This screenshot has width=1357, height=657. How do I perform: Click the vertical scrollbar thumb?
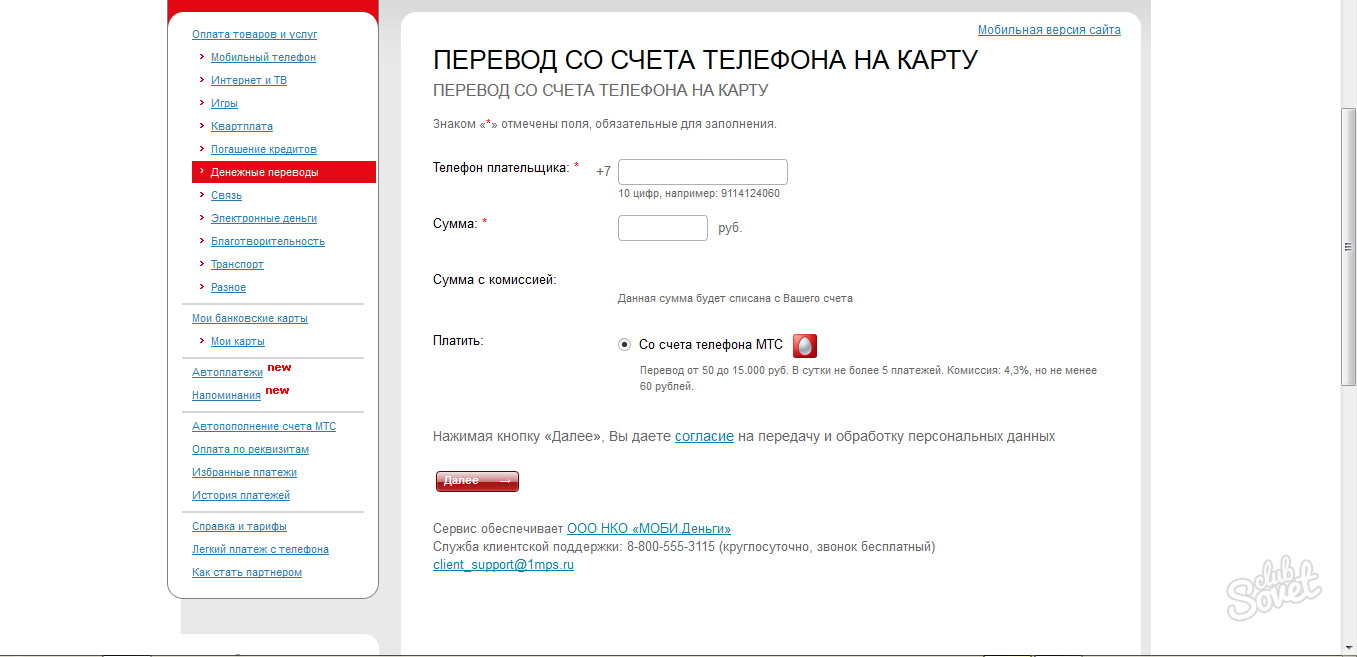click(x=1348, y=246)
